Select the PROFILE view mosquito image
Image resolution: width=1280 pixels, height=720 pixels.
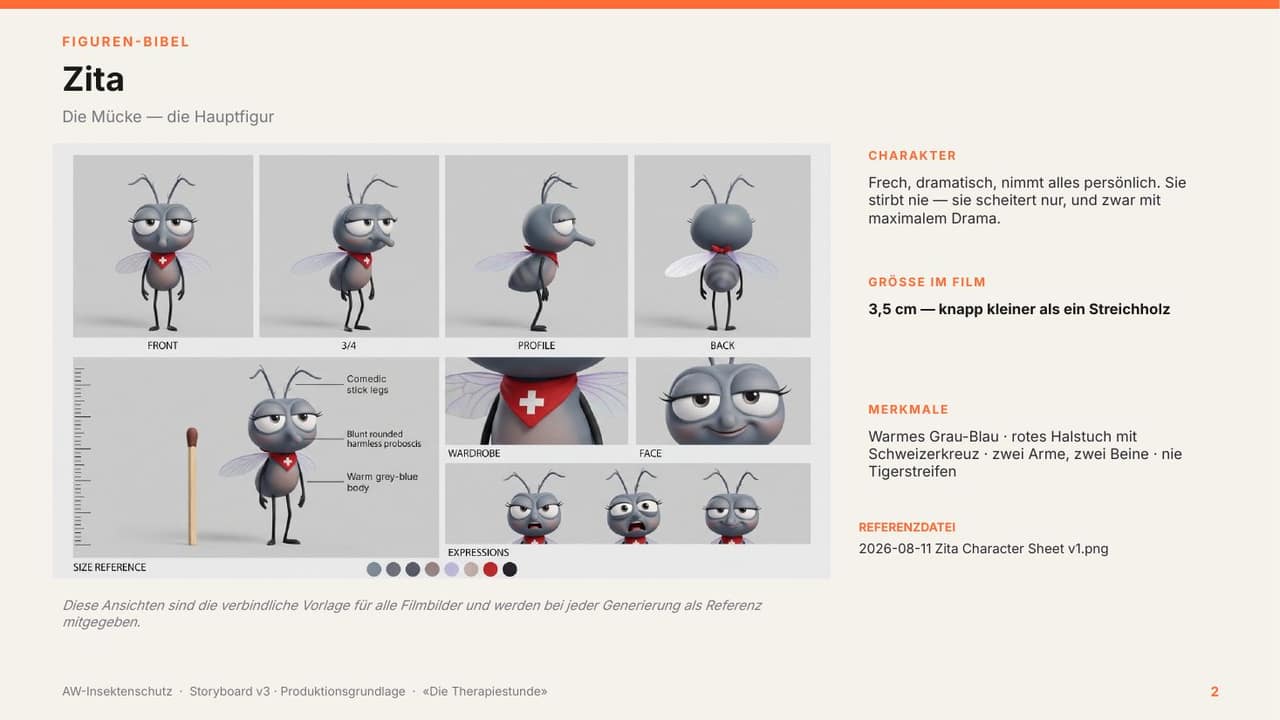point(536,246)
